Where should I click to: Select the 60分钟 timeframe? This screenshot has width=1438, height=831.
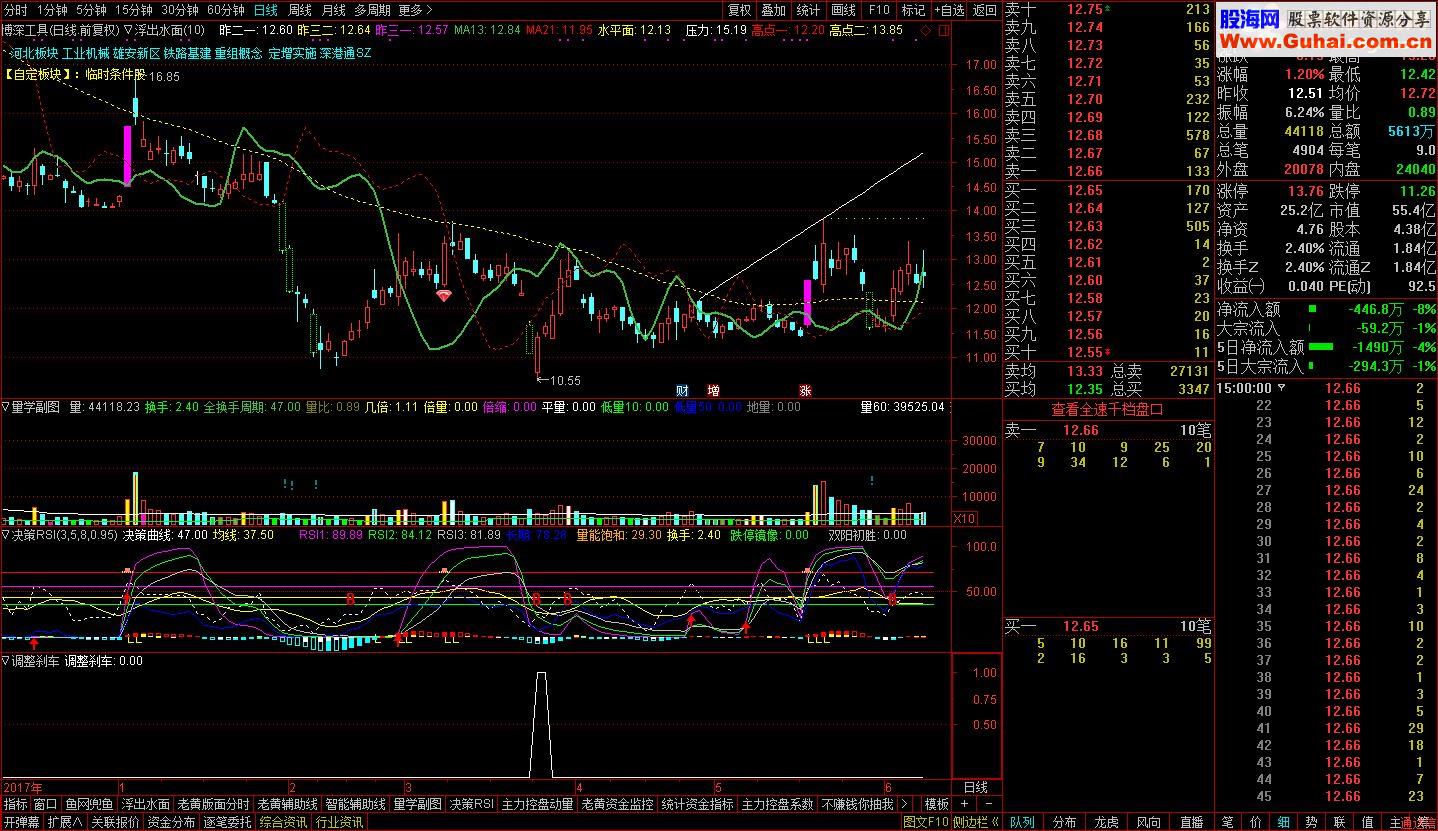[x=226, y=10]
